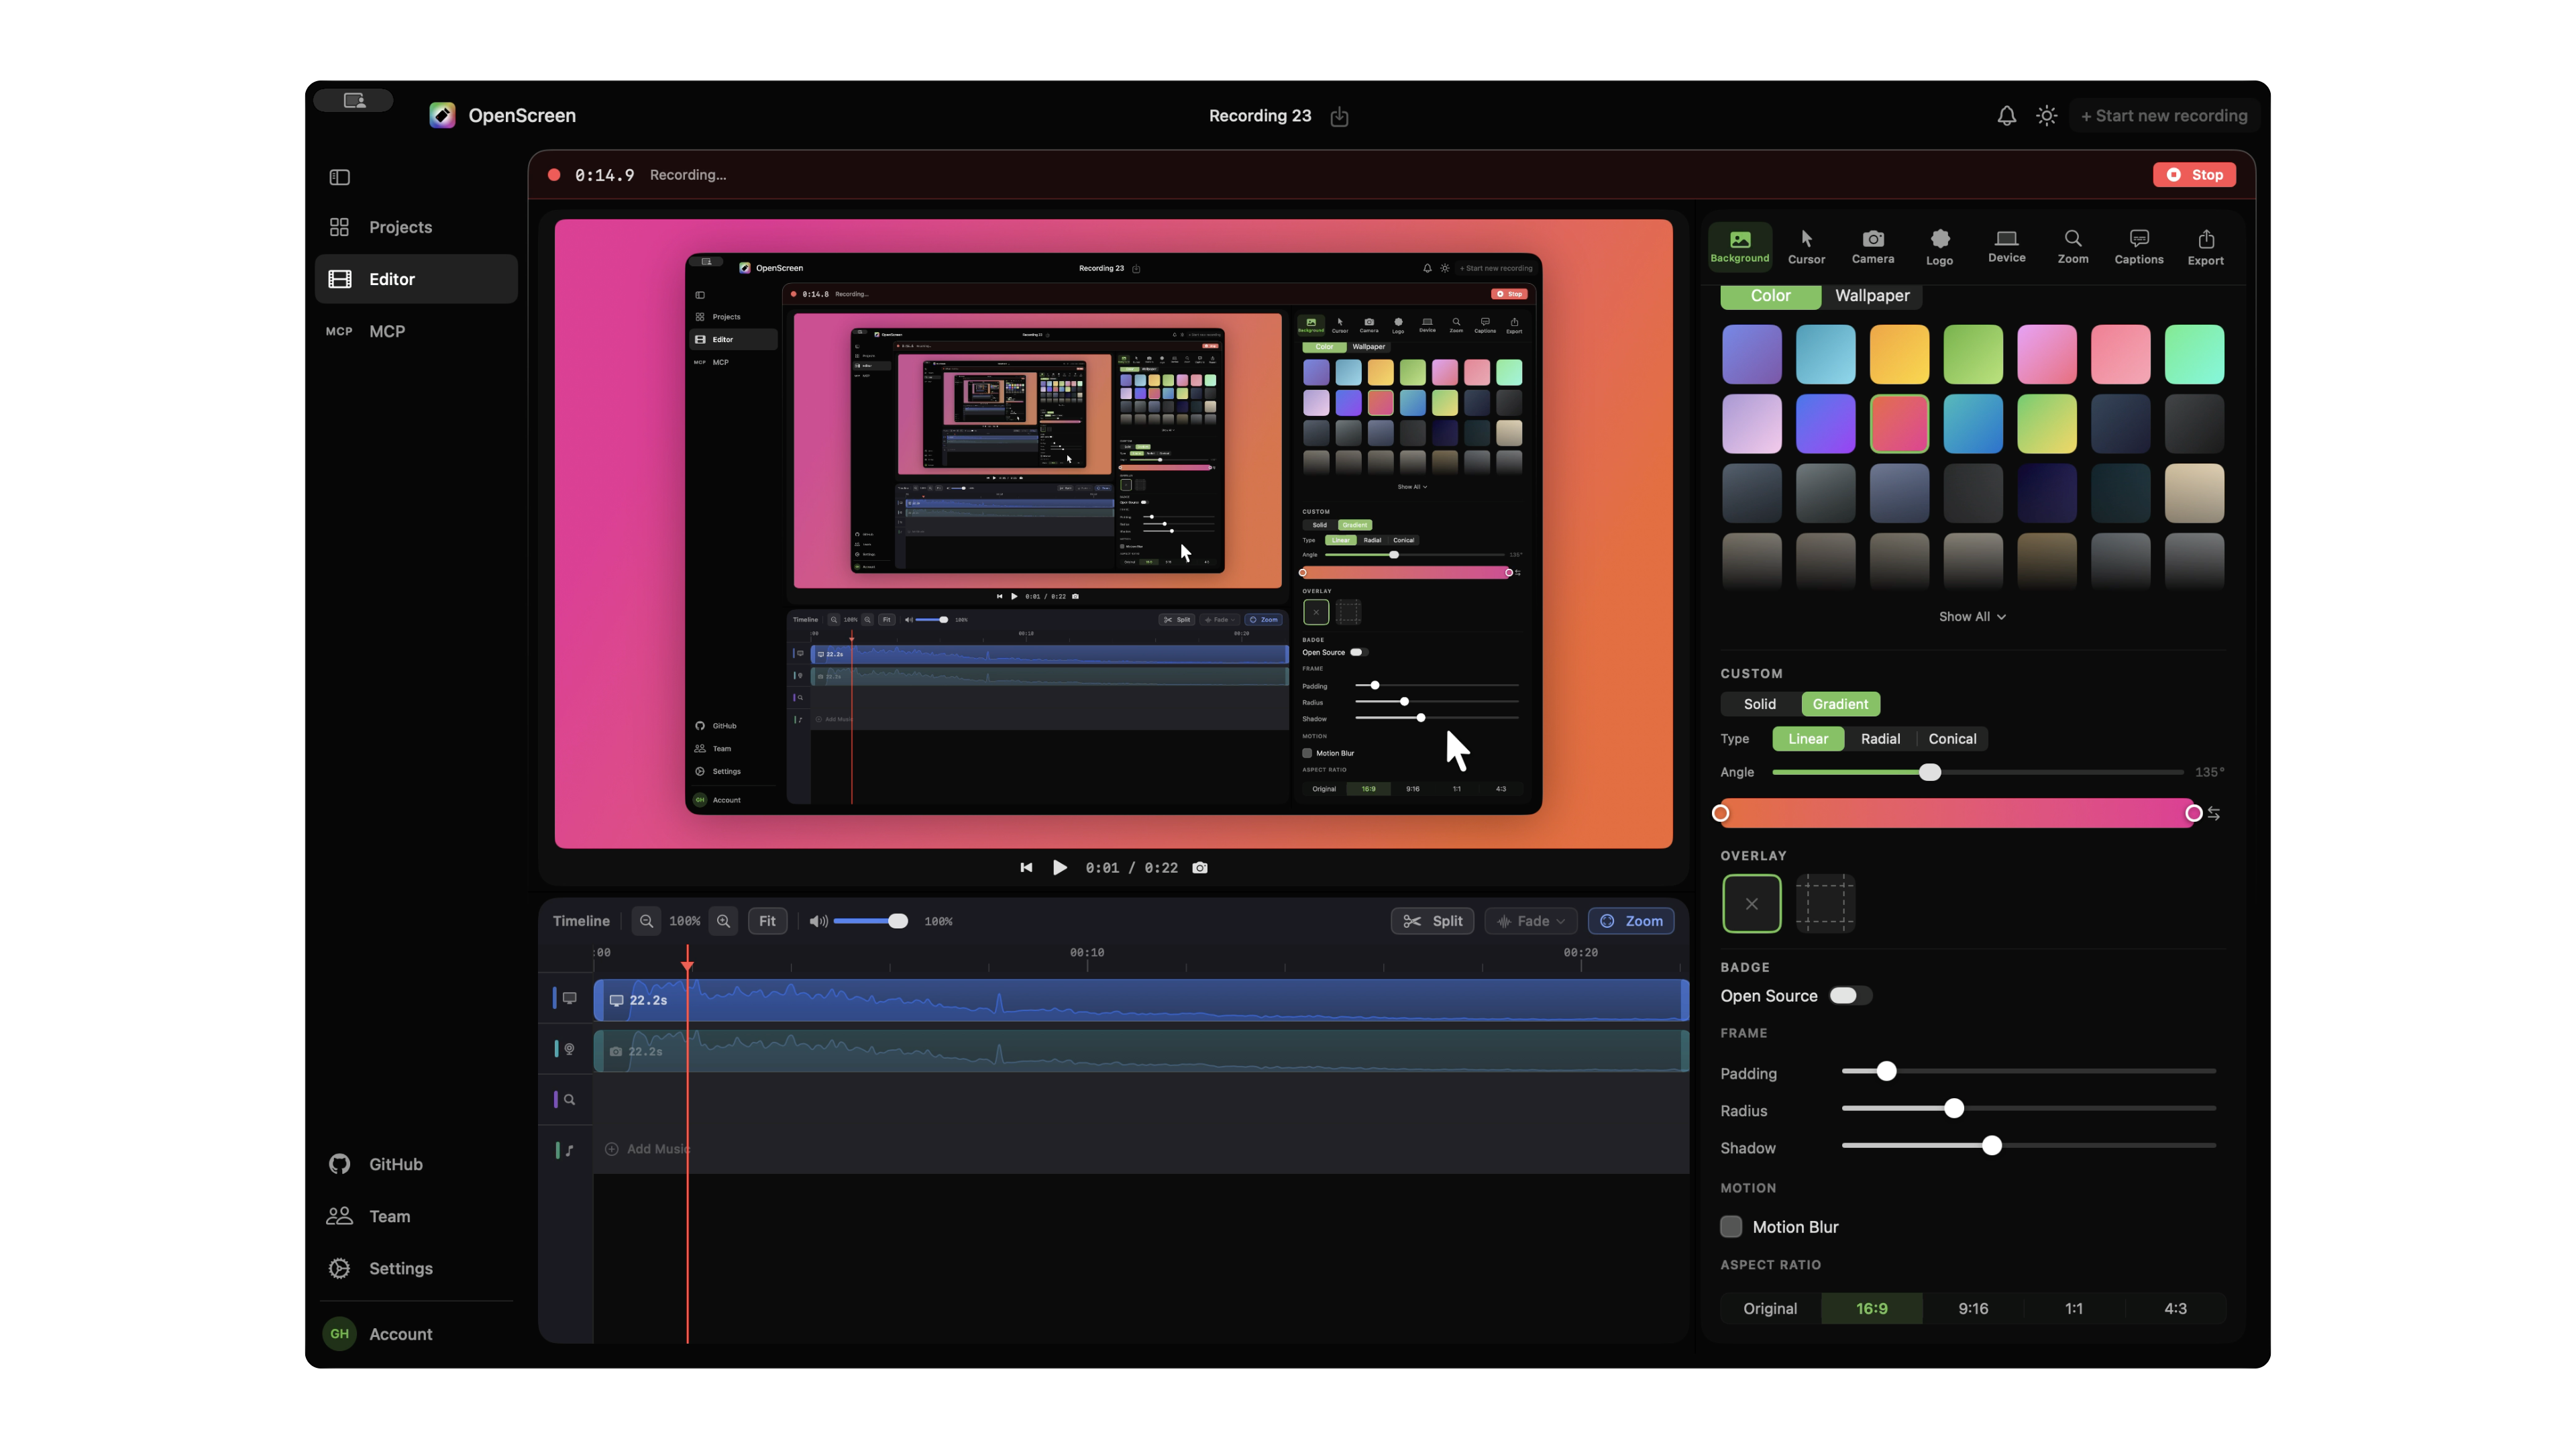Pick the yellow-orange color swatch
The height and width of the screenshot is (1449, 2576).
coord(1899,354)
